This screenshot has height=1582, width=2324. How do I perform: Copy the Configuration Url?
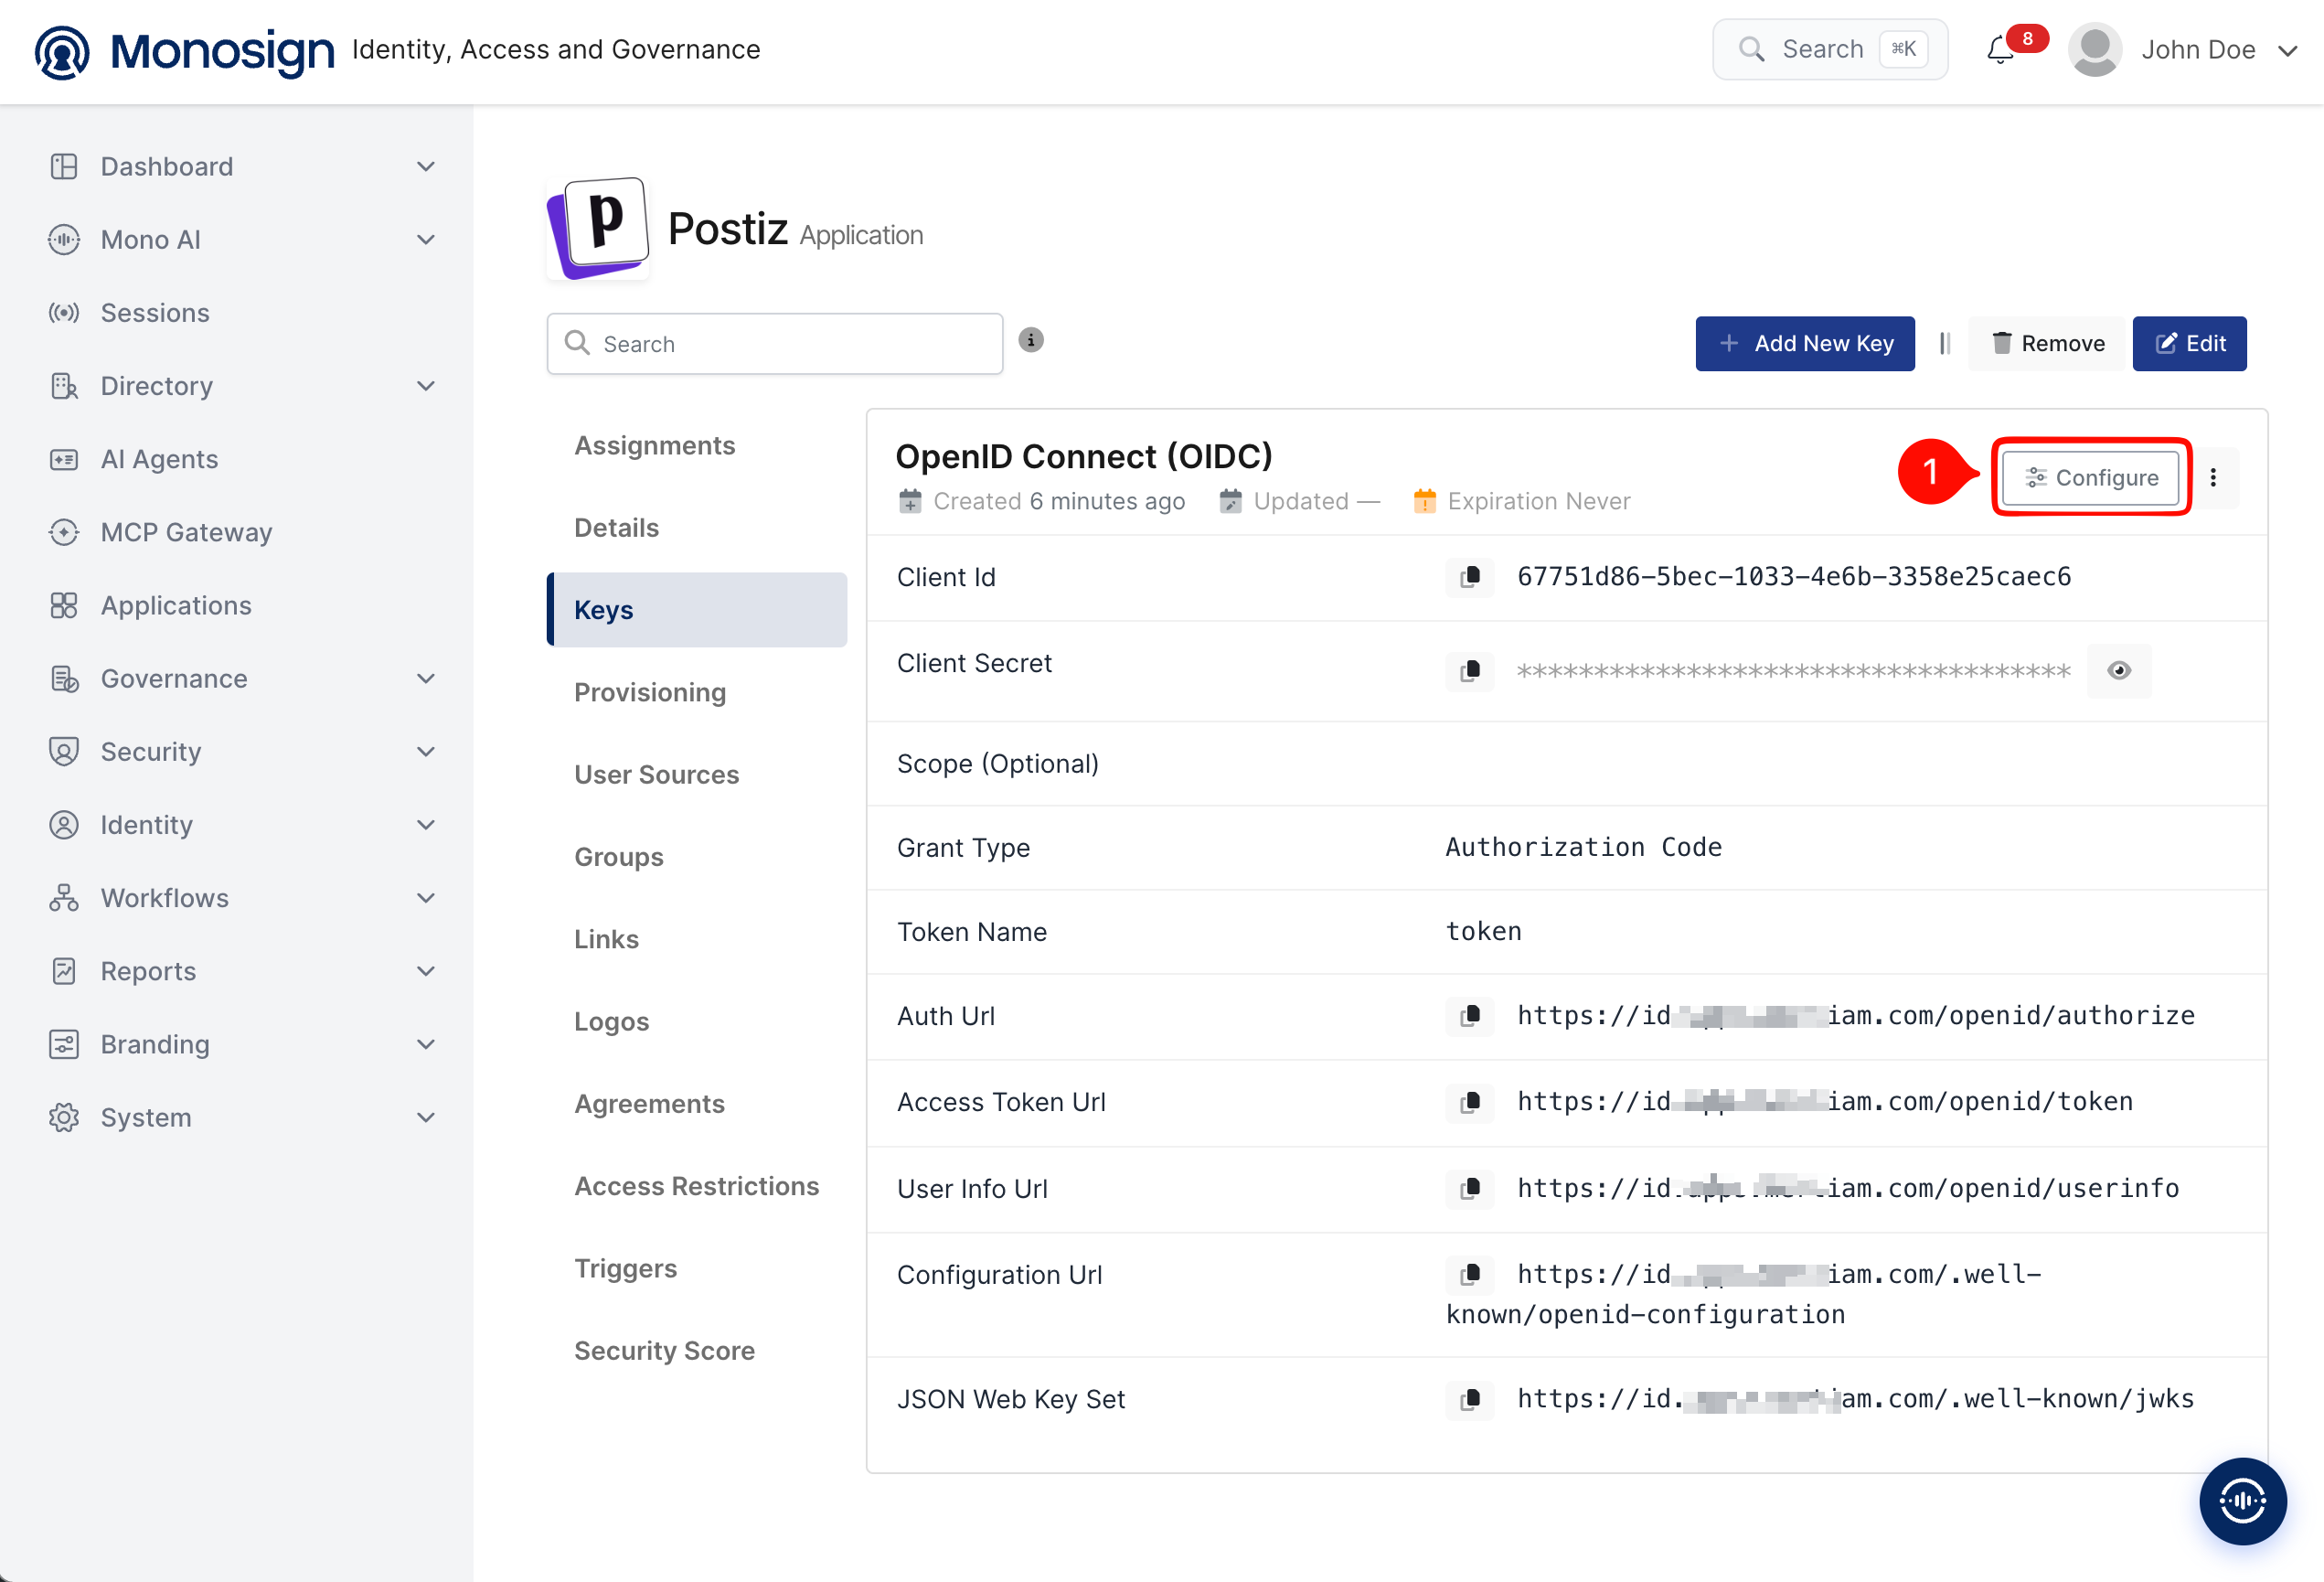coord(1470,1275)
